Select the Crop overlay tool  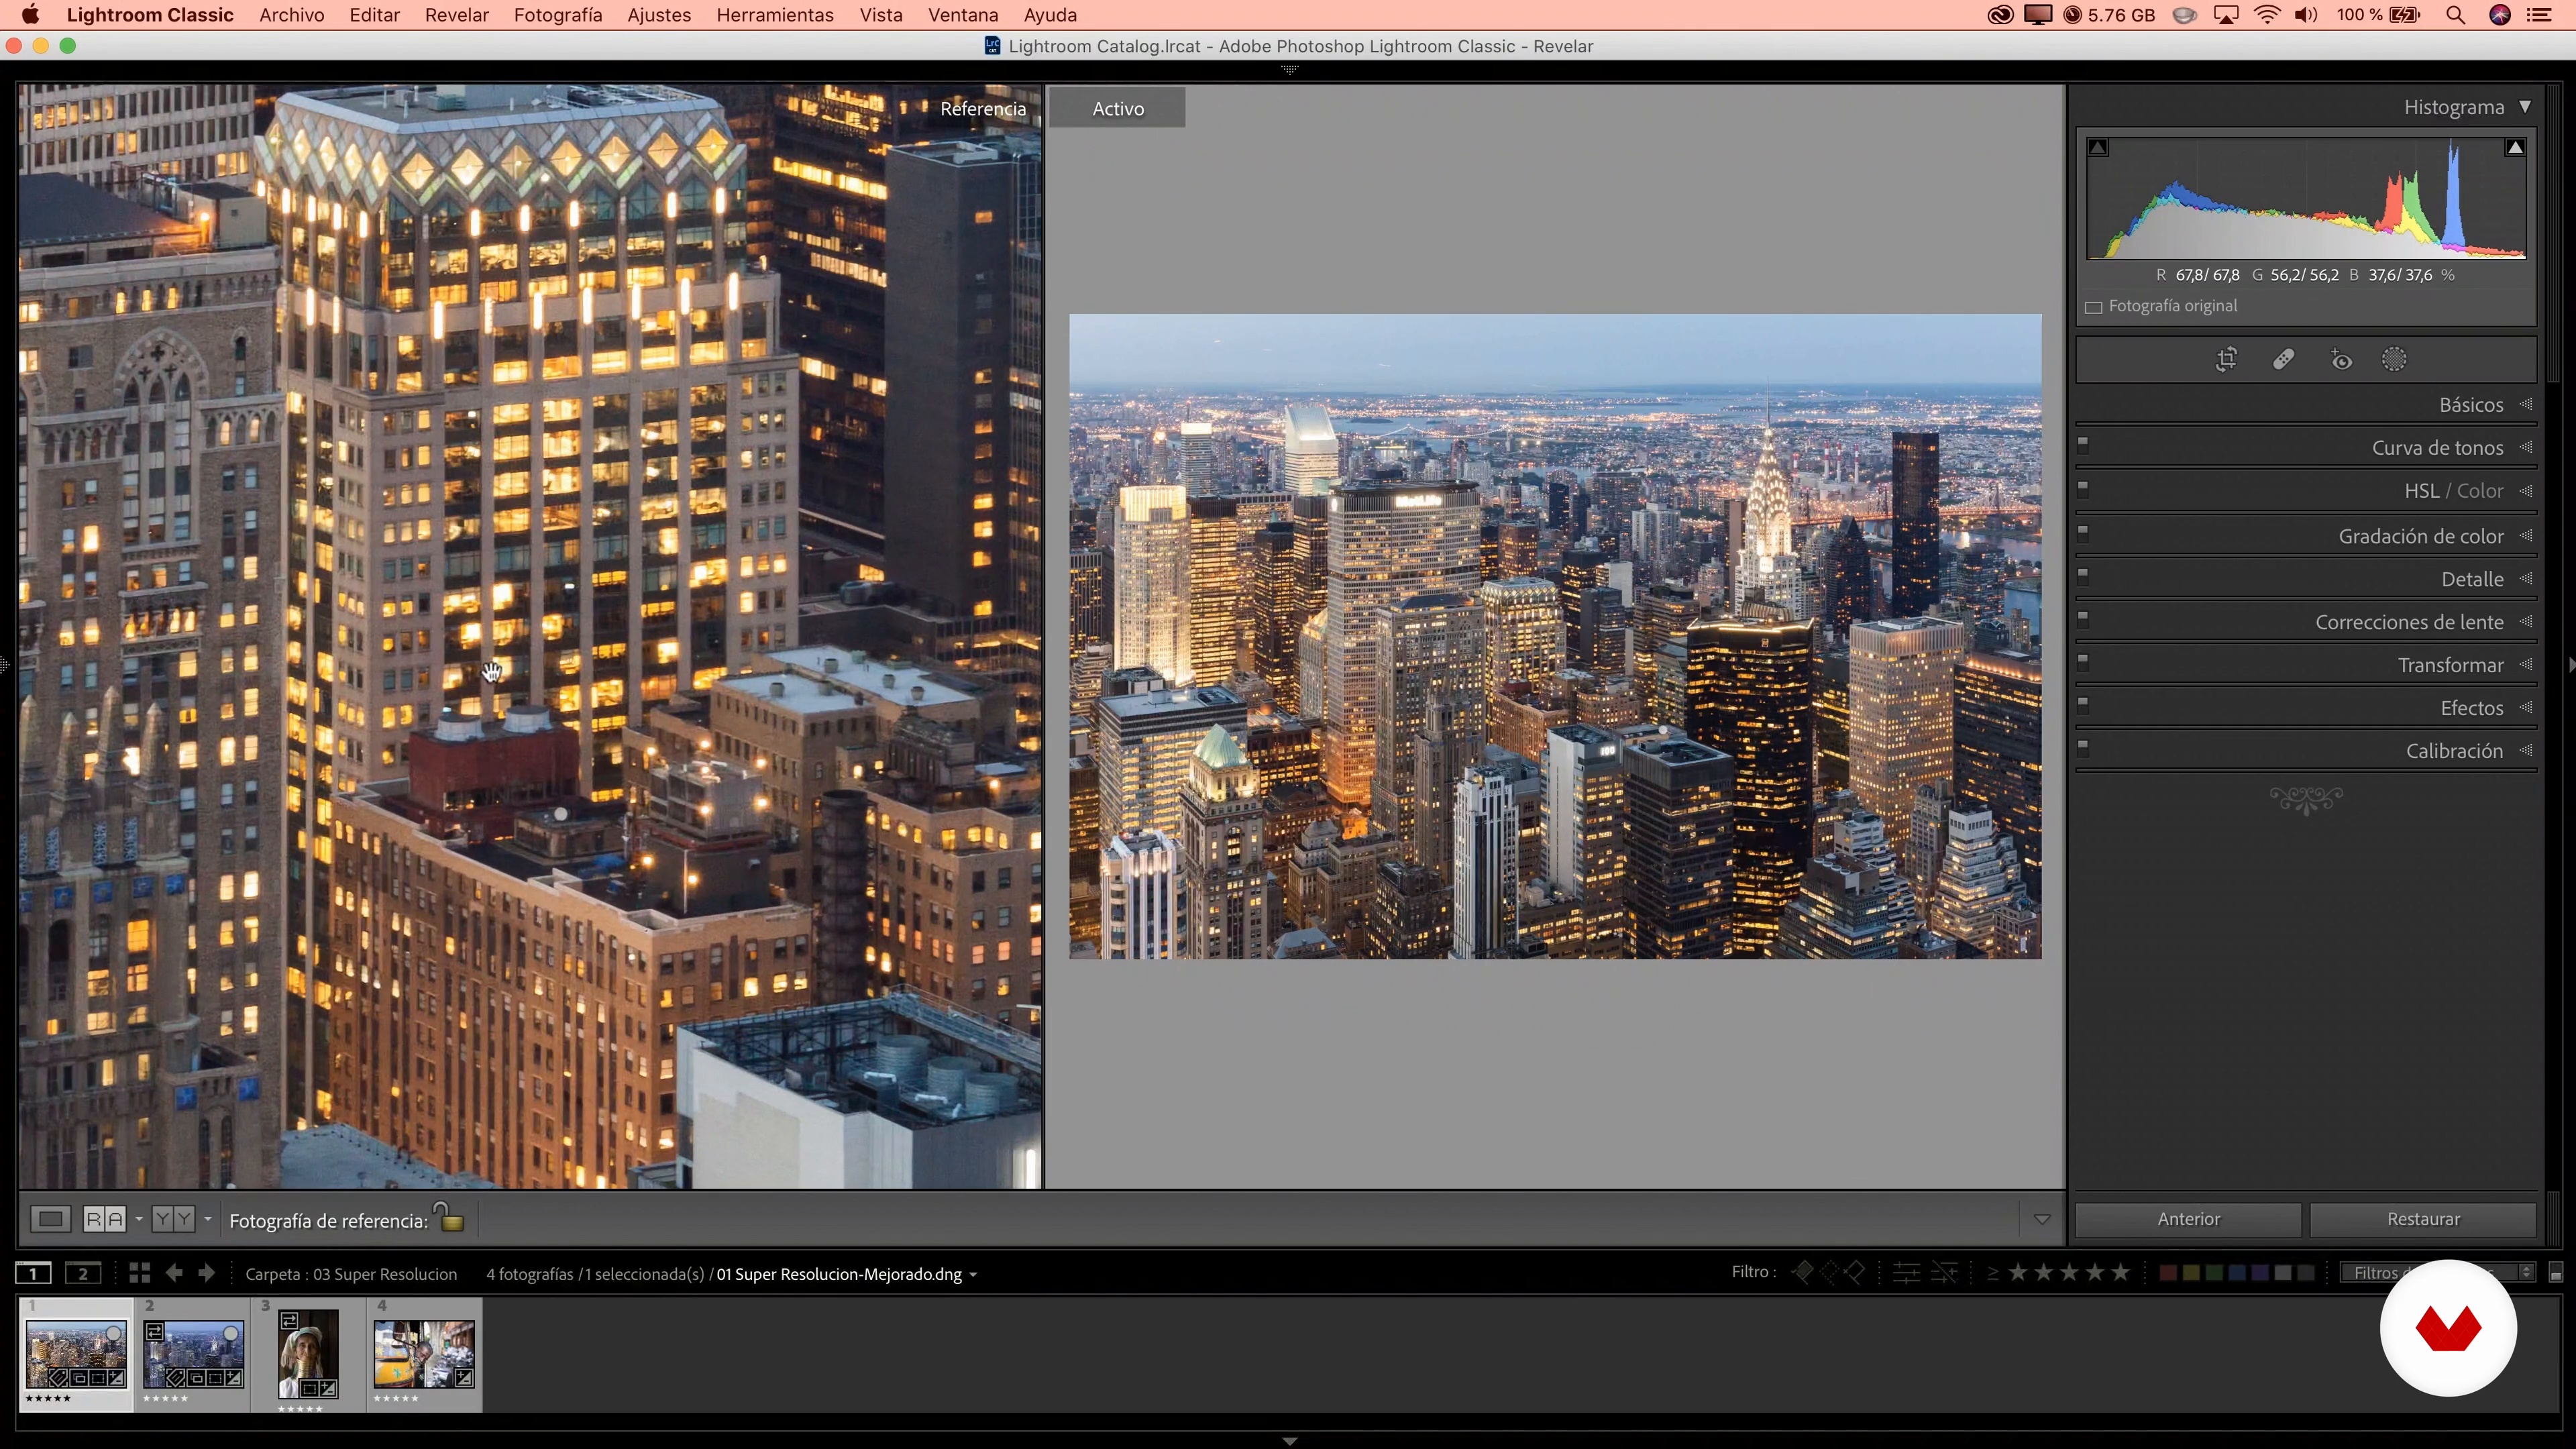2226,360
